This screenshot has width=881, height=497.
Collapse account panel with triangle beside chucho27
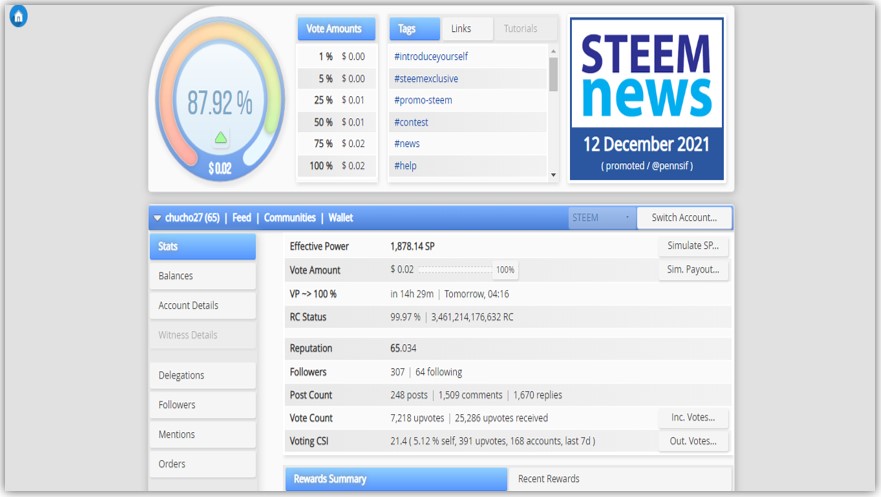coord(157,218)
